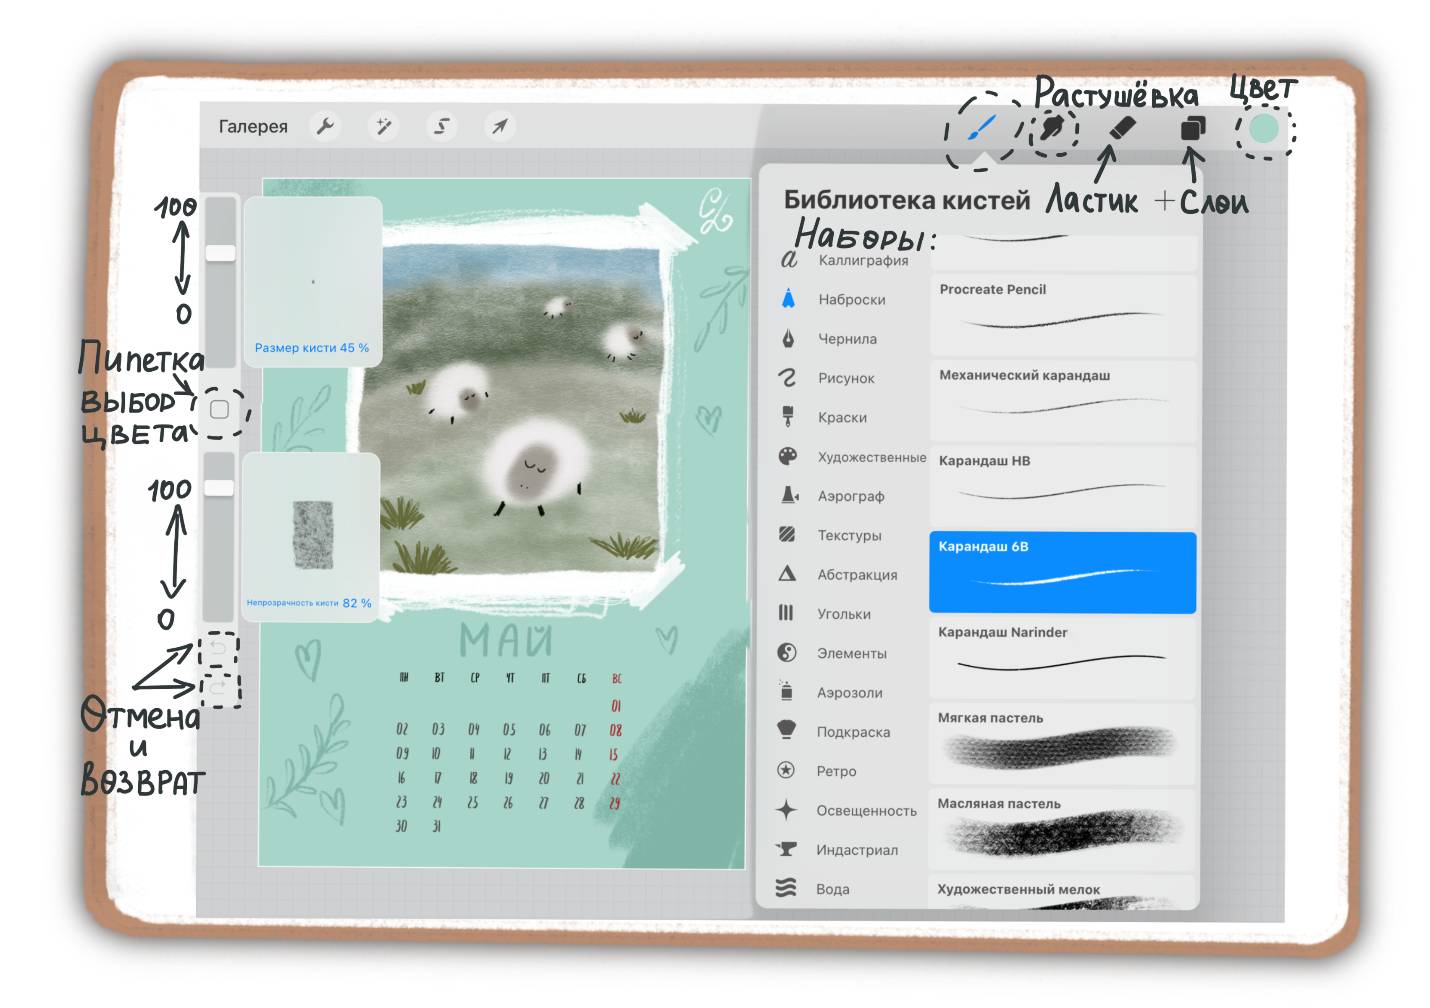Open the Каллиграфия brush set
The image size is (1430, 1008).
862,260
